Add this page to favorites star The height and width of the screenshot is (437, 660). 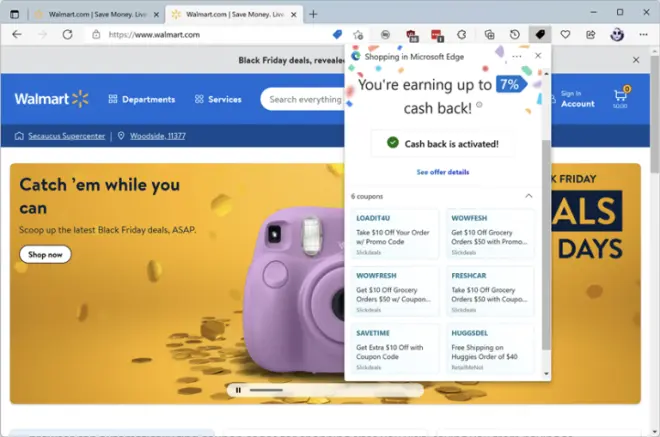[x=358, y=35]
